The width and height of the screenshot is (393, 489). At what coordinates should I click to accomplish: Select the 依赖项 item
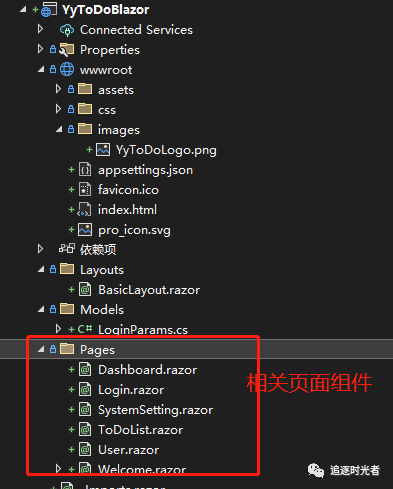98,249
